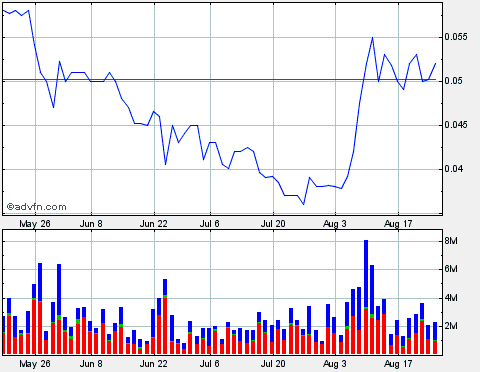Pick Jul 20 label below volume chart
This screenshot has width=480, height=372.
(273, 363)
